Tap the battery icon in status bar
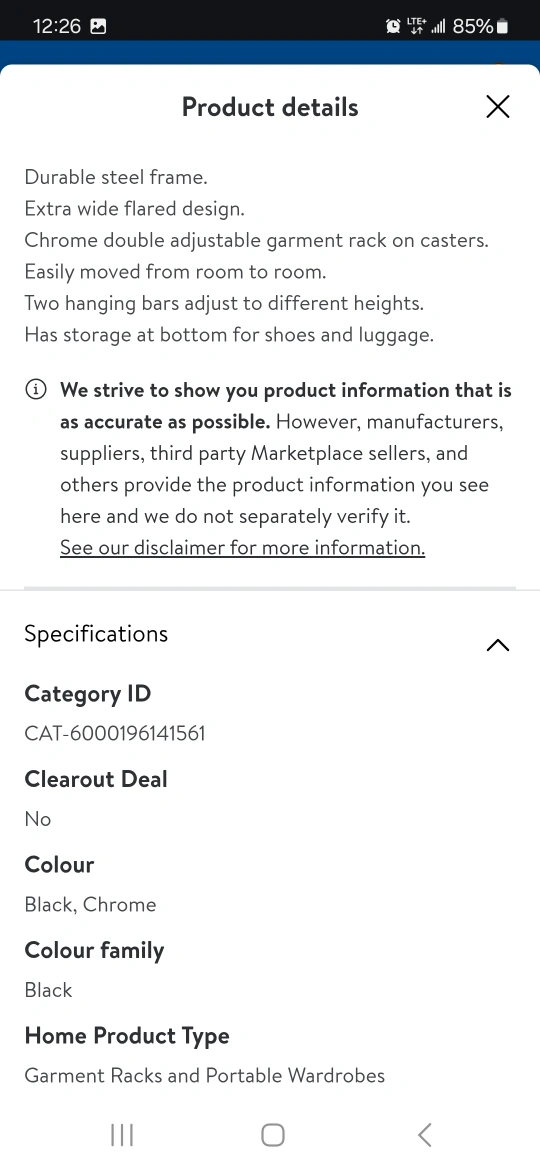This screenshot has height=1170, width=540. coord(502,27)
